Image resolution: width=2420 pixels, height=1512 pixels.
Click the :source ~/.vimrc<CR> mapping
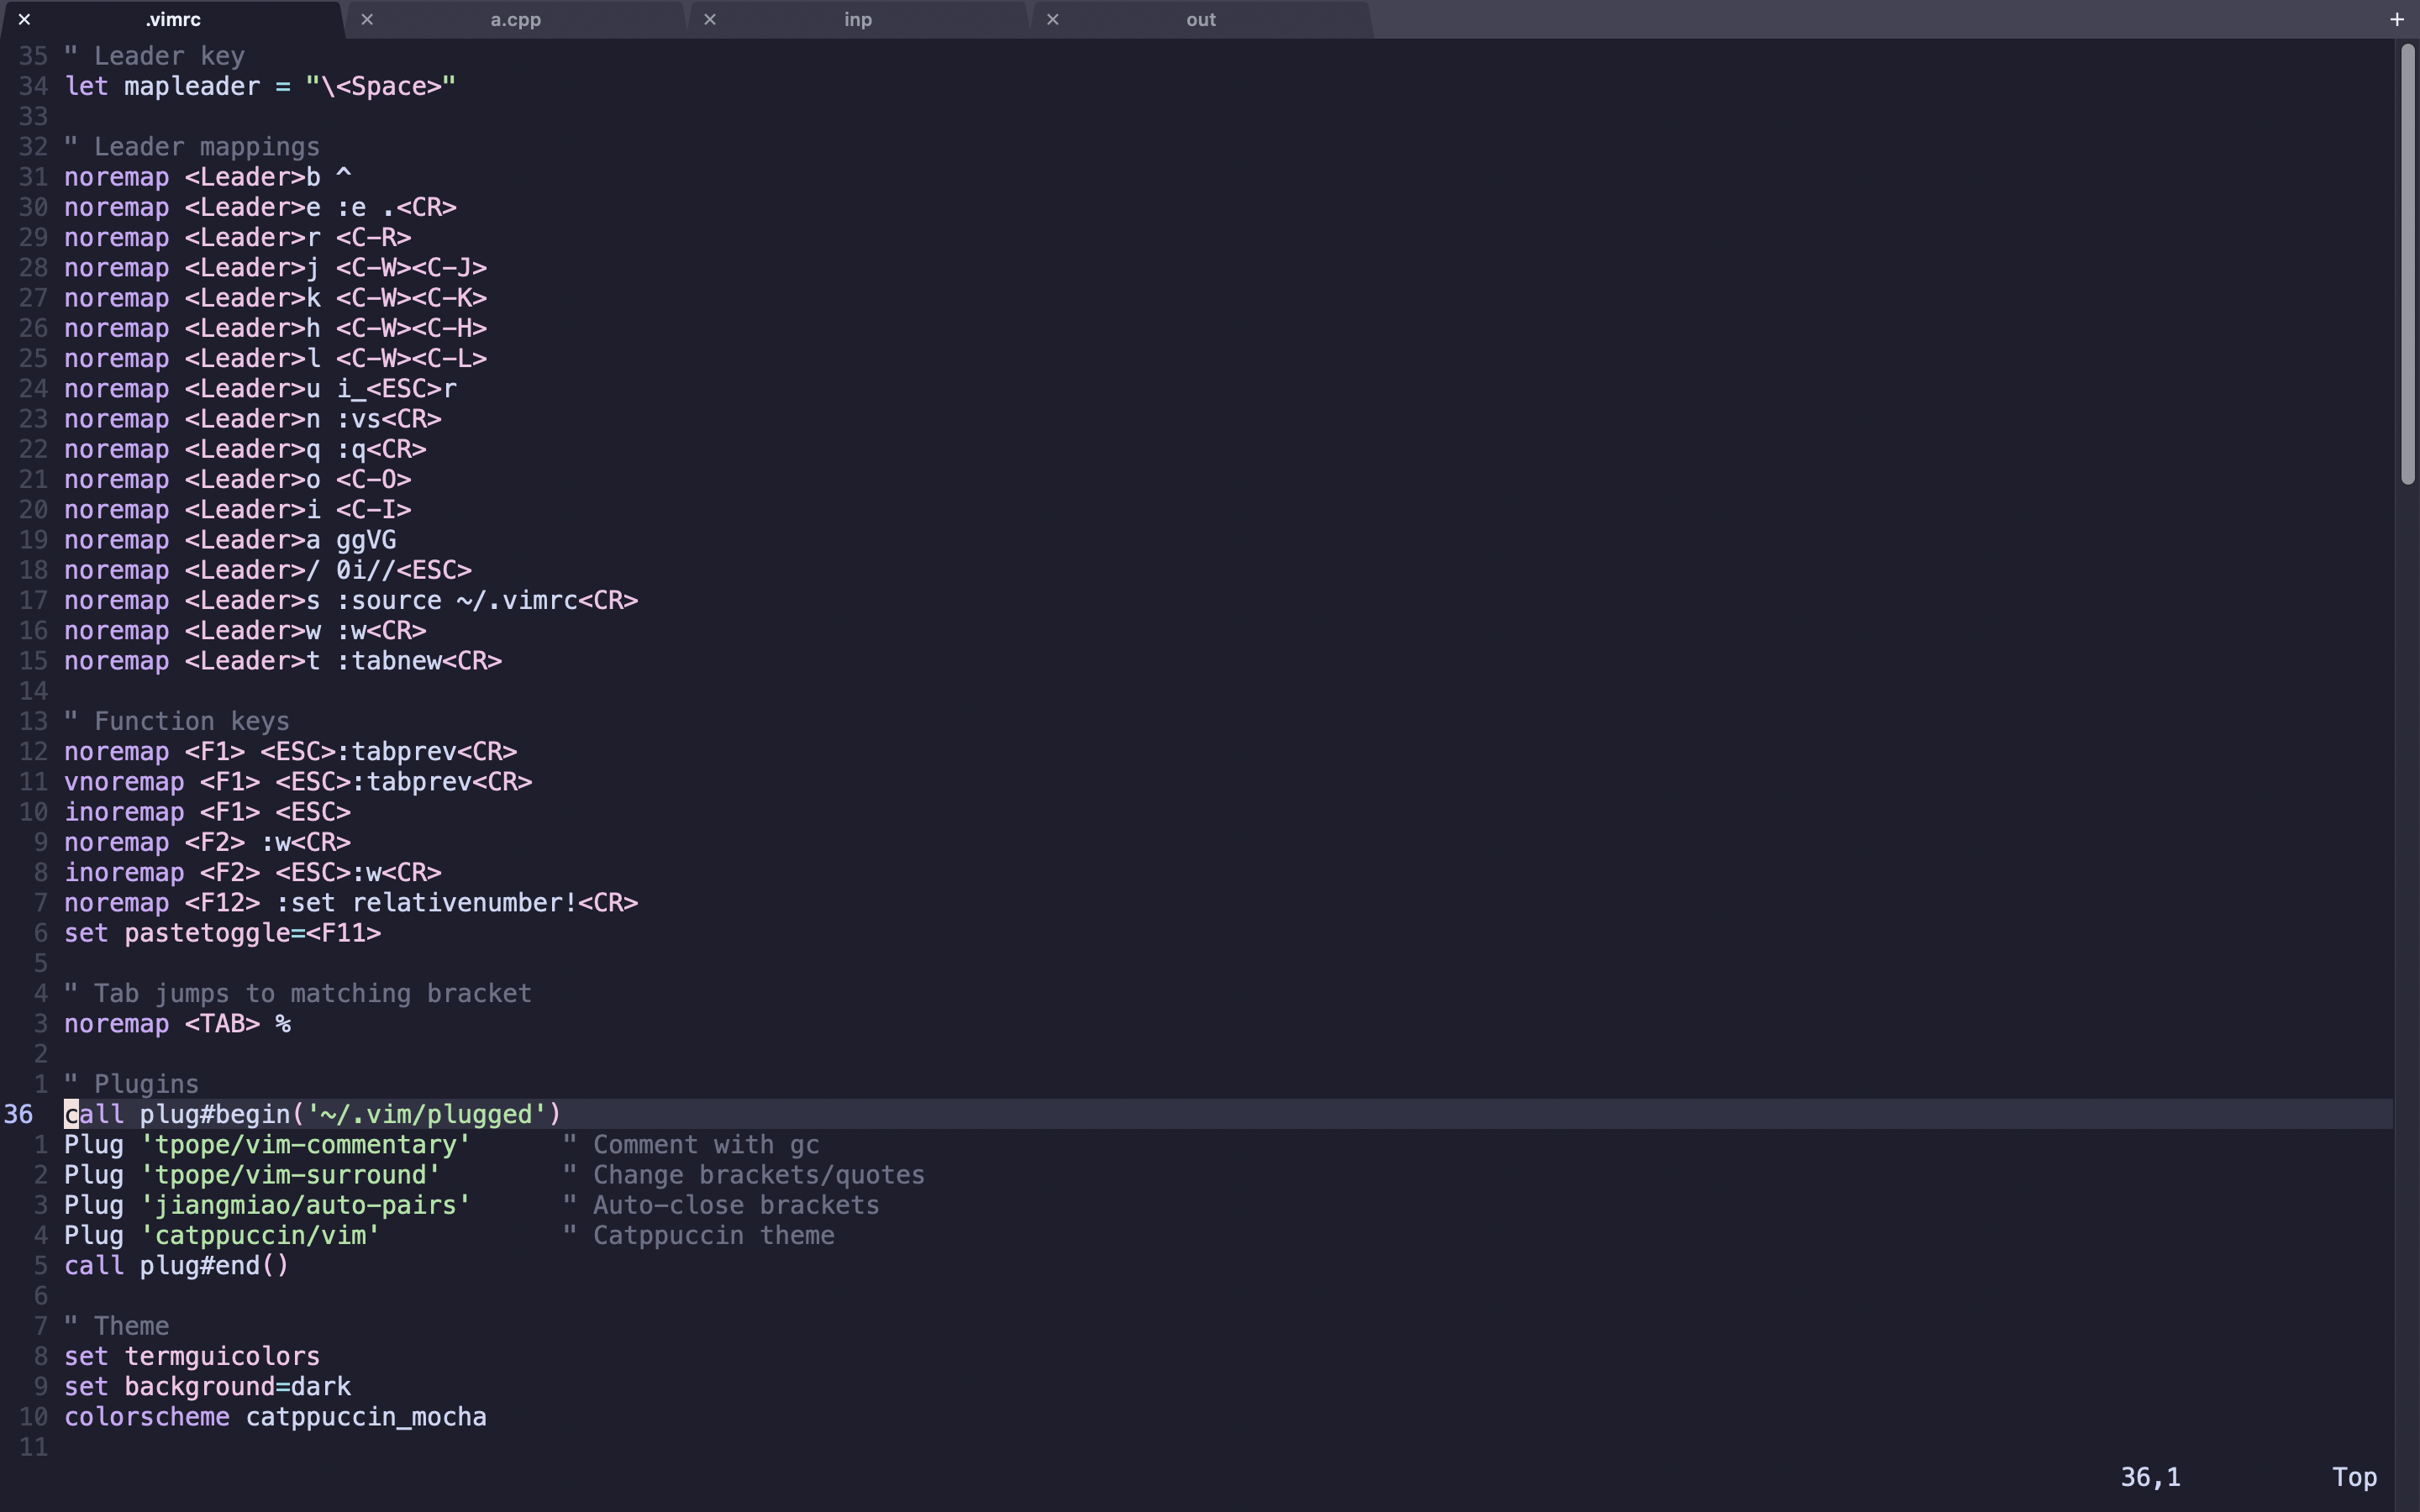[351, 600]
